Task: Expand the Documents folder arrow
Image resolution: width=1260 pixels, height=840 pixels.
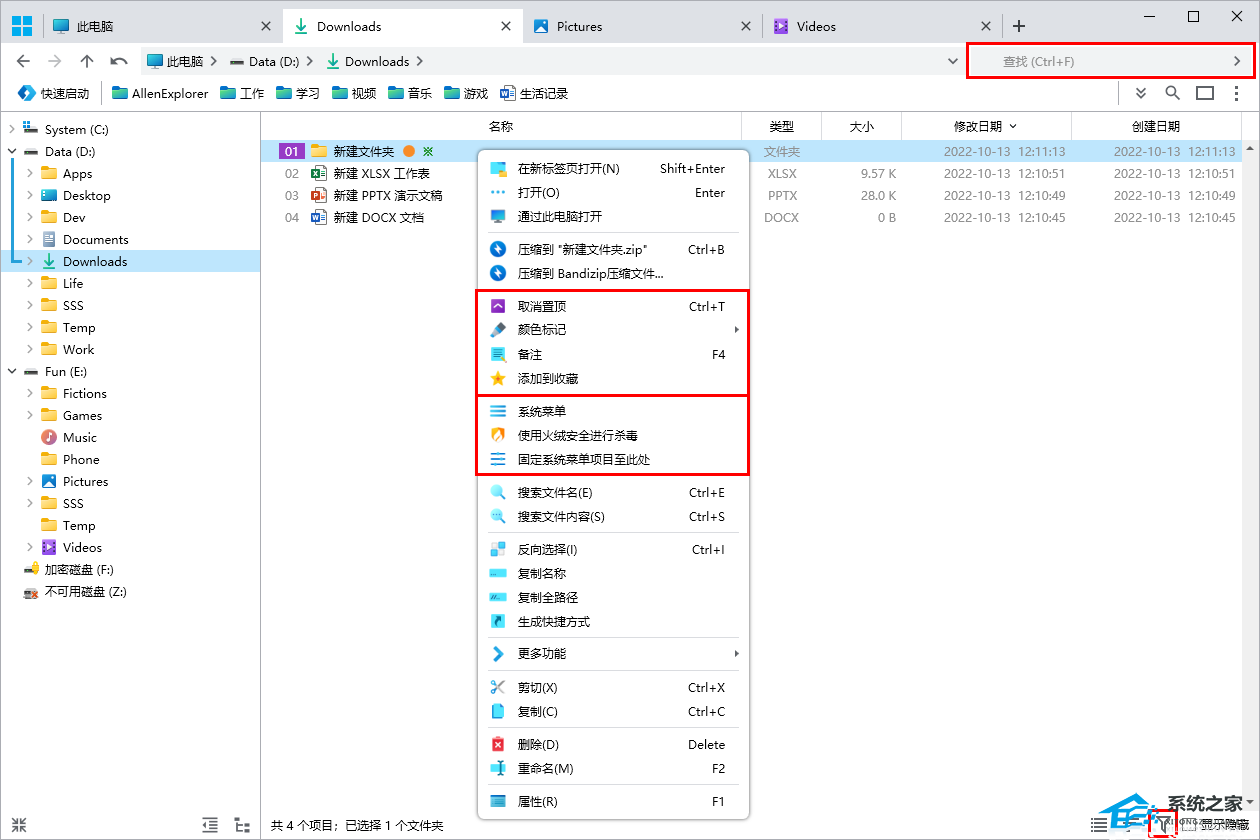Action: [x=30, y=239]
